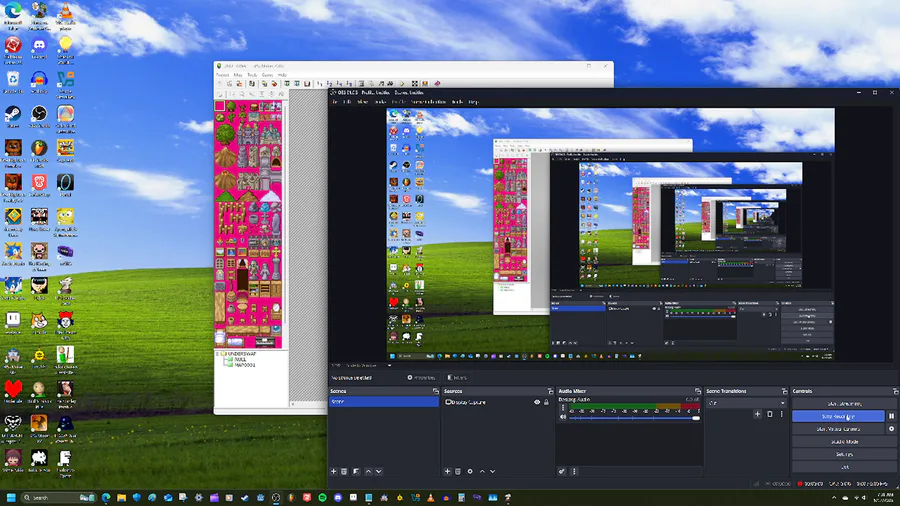Remove the scene transition with trash icon
900x506 pixels.
[x=770, y=414]
